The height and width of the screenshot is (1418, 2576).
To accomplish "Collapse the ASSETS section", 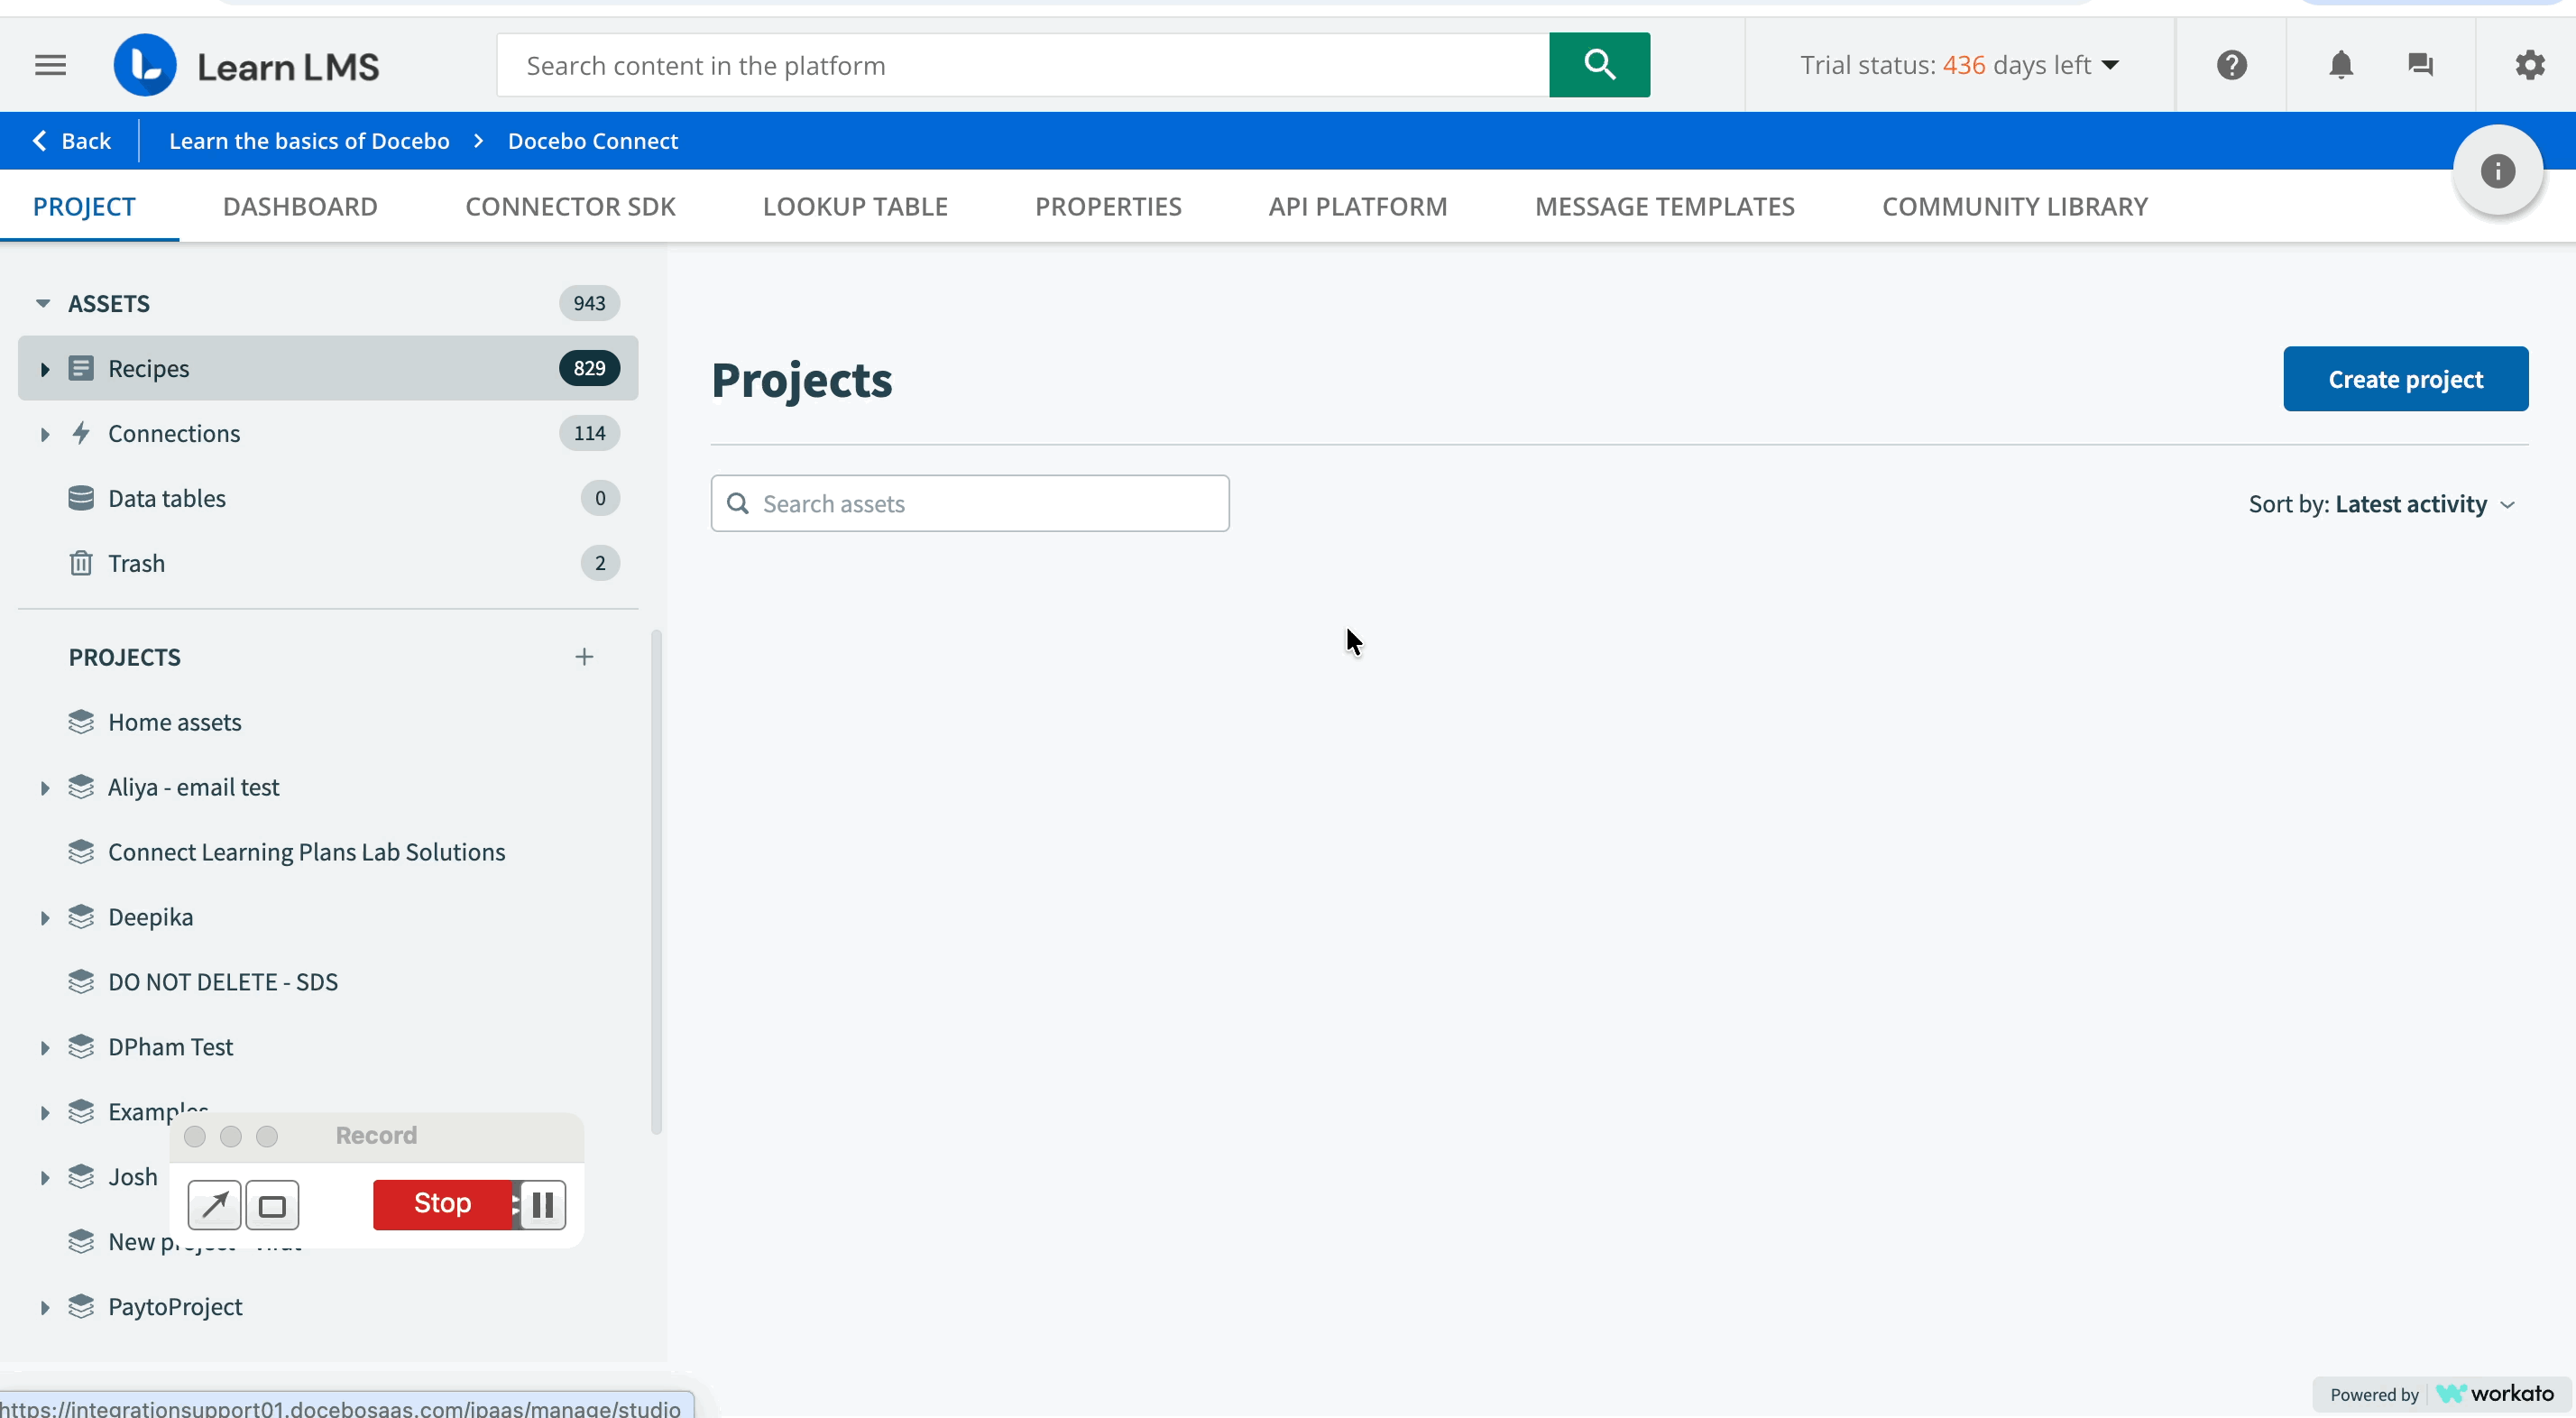I will coord(43,303).
